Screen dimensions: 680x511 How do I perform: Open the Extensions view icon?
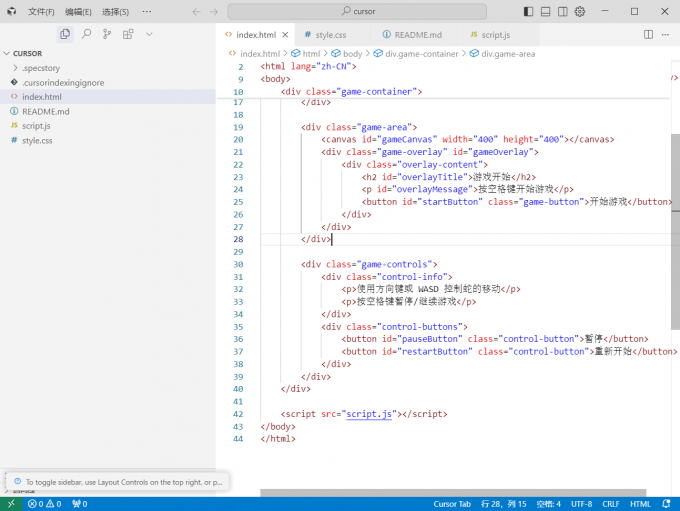(x=128, y=34)
